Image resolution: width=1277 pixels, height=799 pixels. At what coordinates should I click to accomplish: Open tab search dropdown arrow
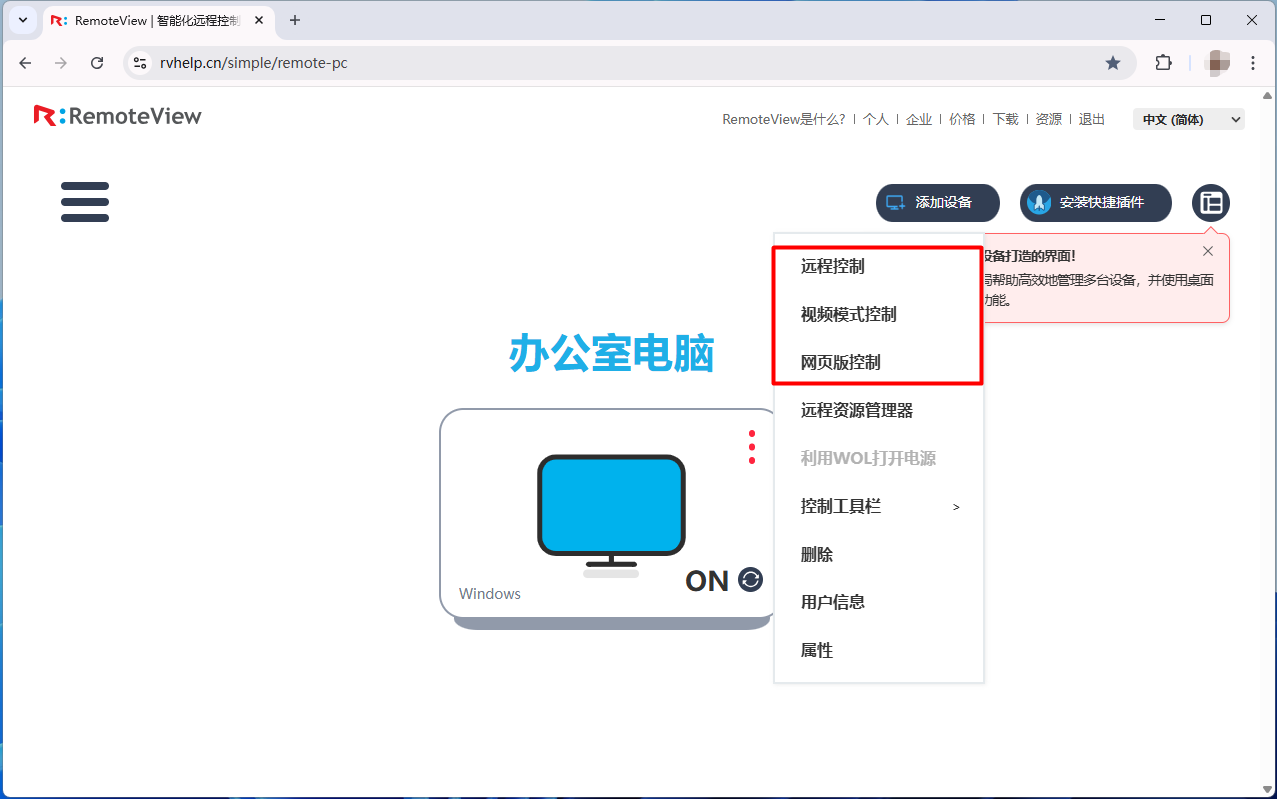coord(23,20)
